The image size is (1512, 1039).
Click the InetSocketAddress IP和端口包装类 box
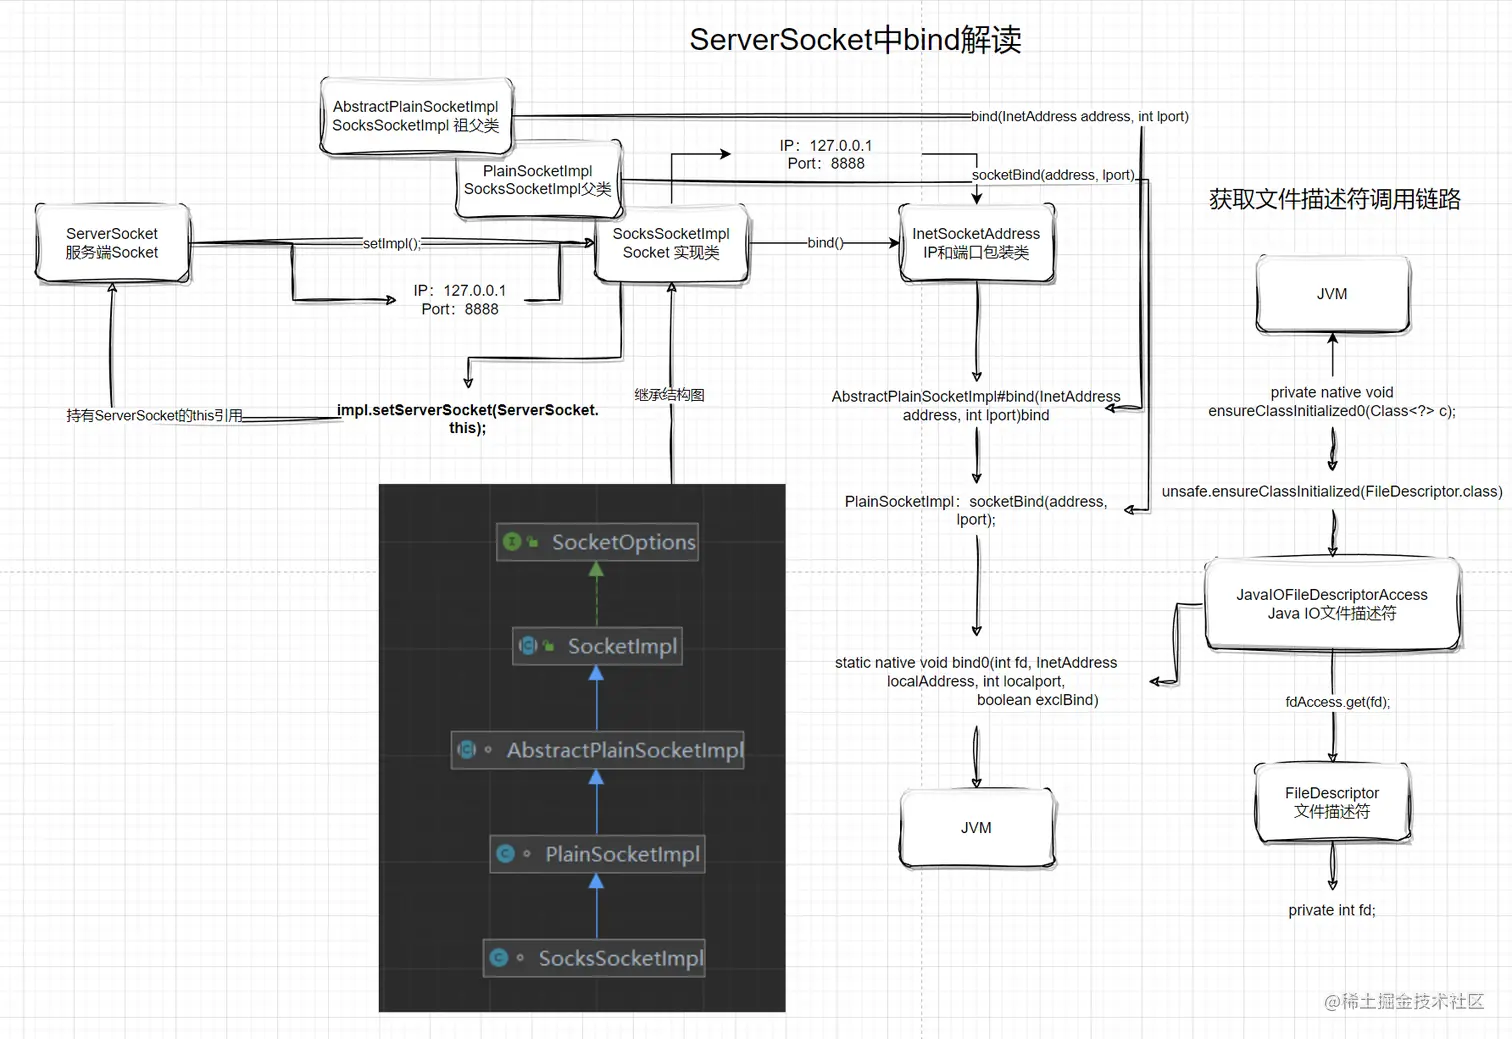975,243
